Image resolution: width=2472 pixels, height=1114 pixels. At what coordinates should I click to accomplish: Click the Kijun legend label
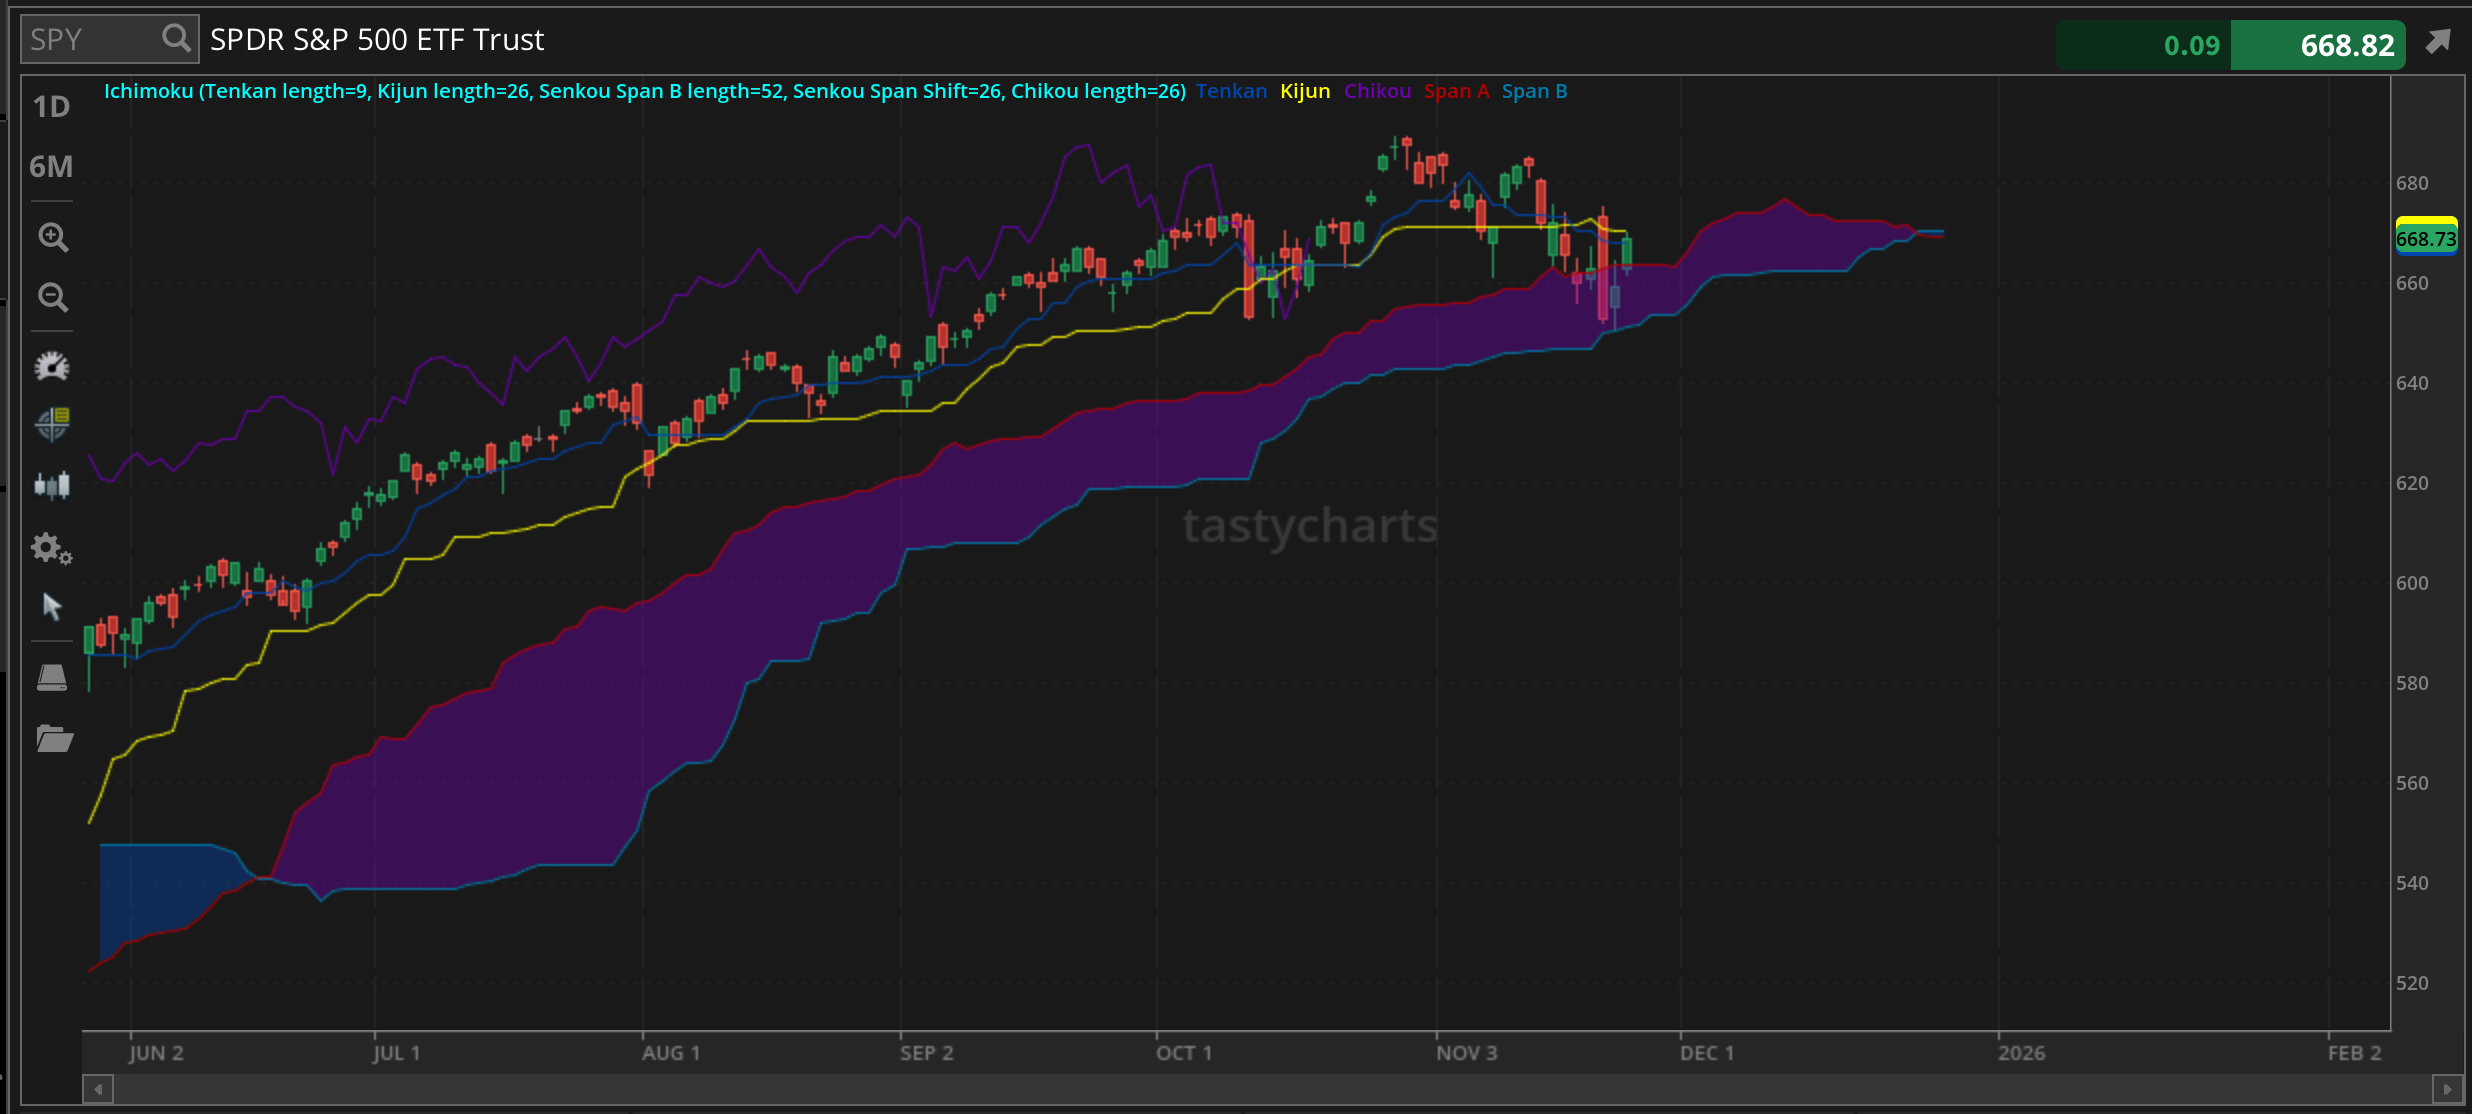coord(1305,91)
